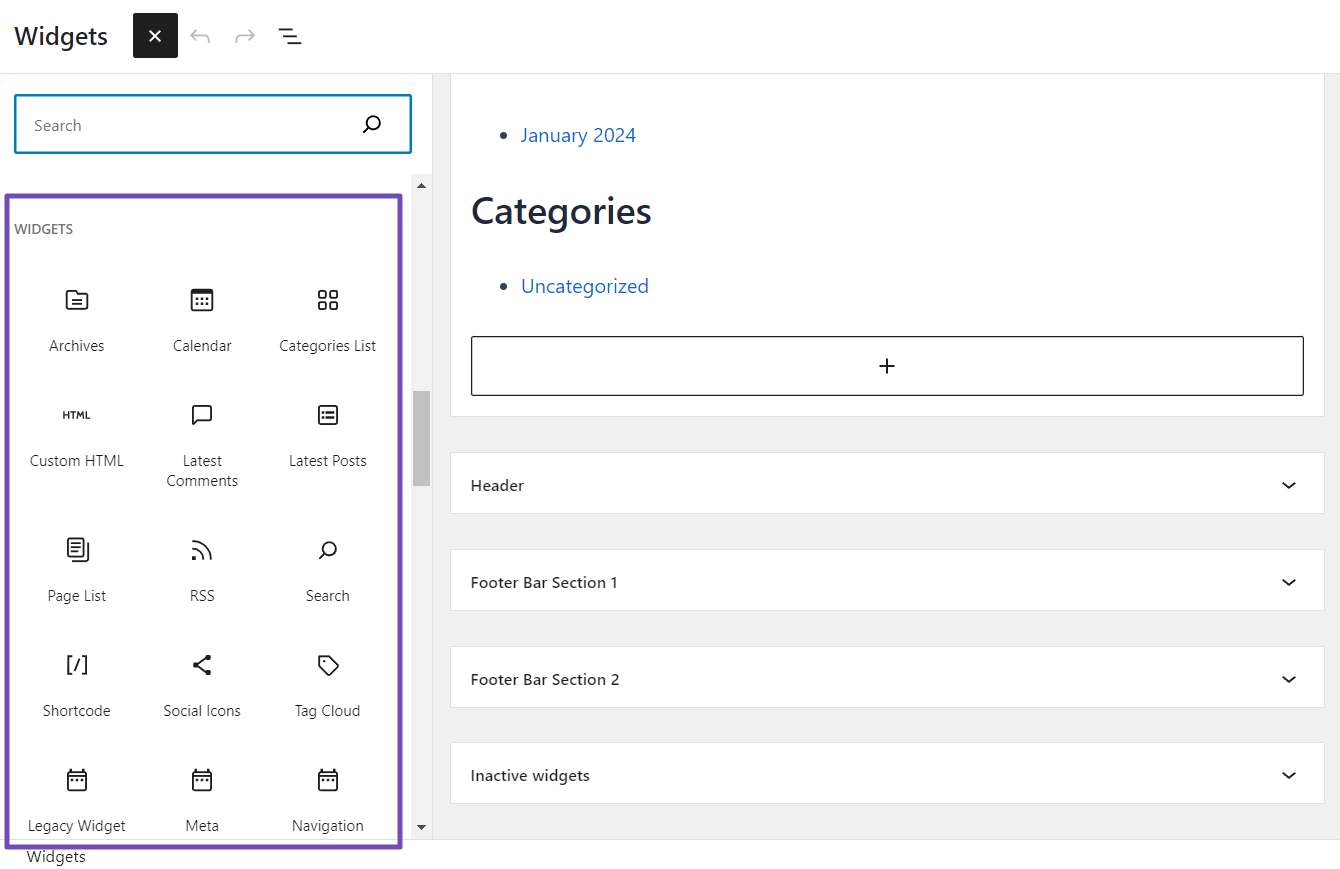This screenshot has width=1340, height=869.
Task: Undo the last change
Action: [200, 36]
